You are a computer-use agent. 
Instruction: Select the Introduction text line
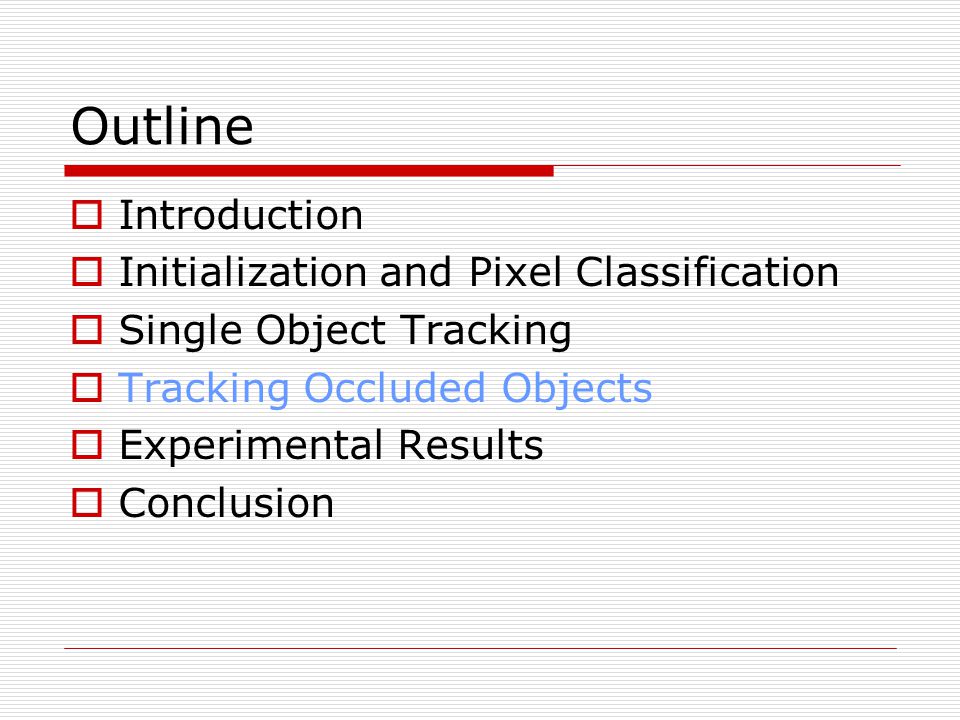pyautogui.click(x=241, y=215)
